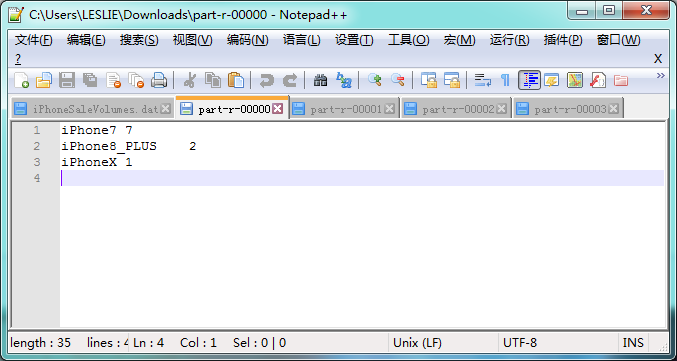
Task: Click the New file toolbar icon
Action: 21,80
